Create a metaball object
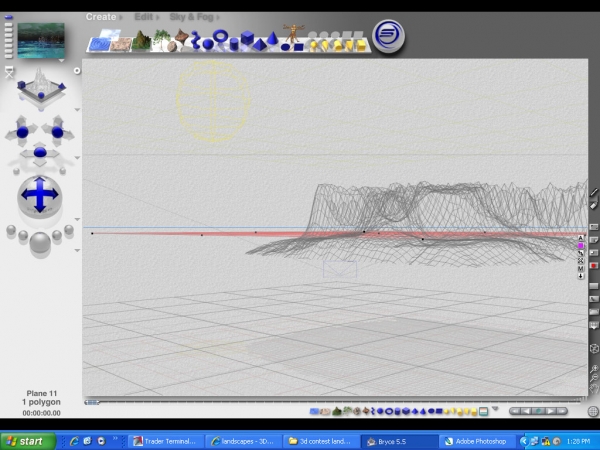The image size is (600, 450). click(195, 40)
